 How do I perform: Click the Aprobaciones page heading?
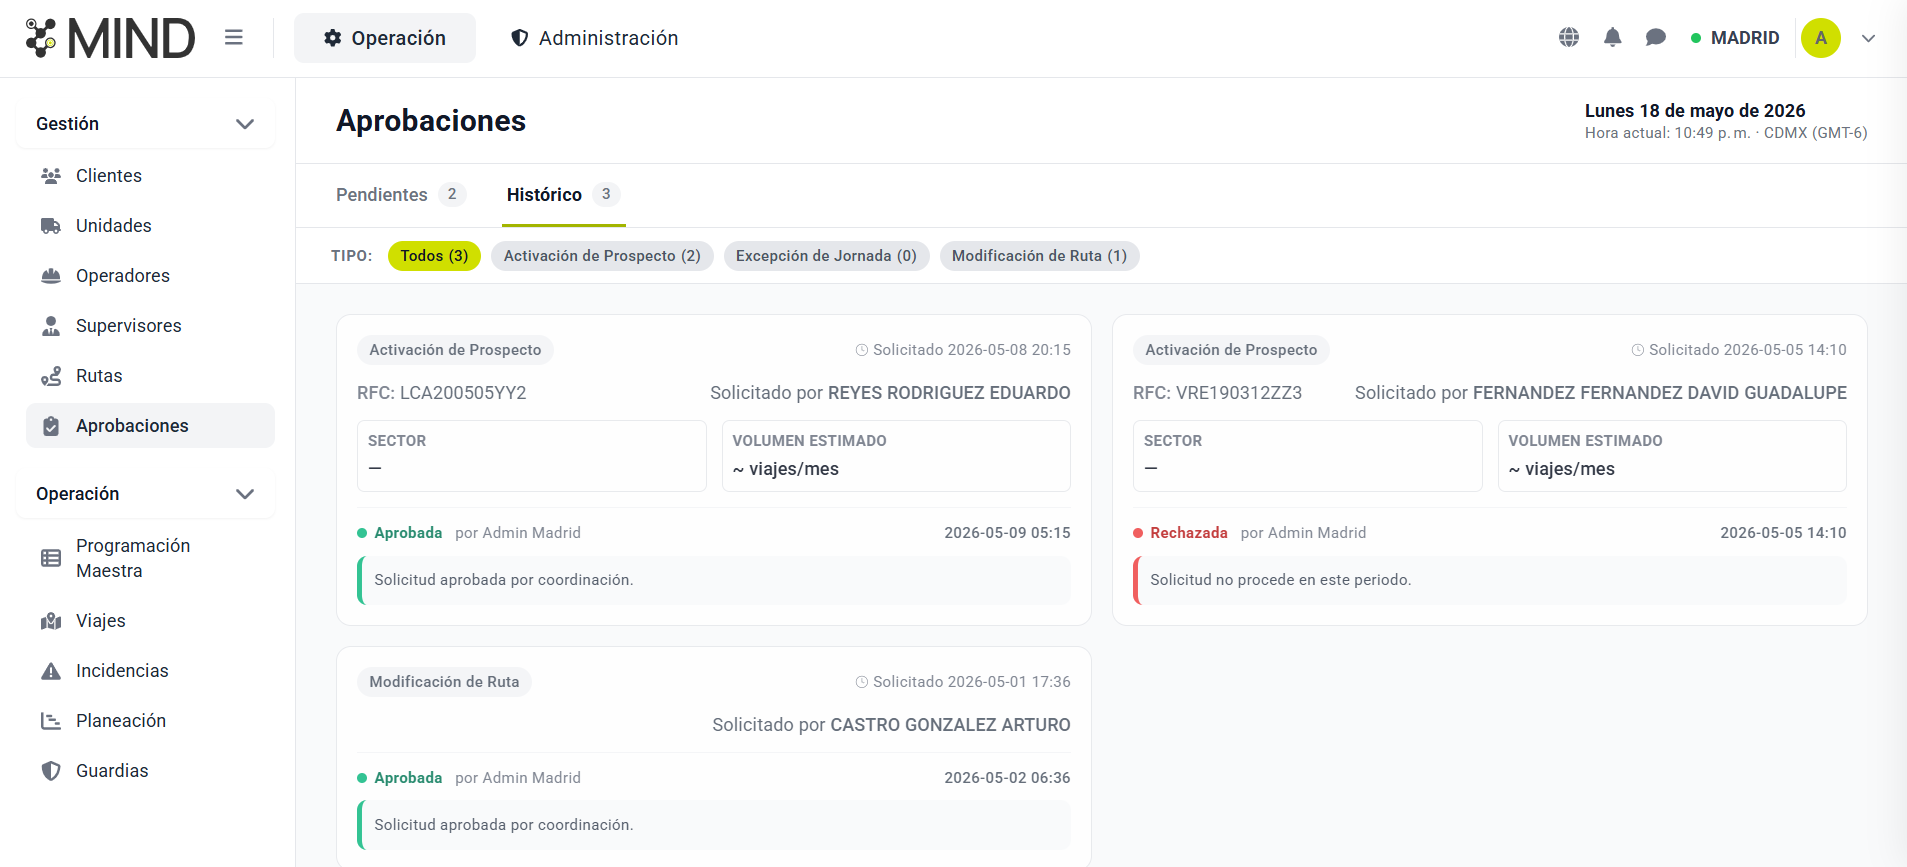pos(431,121)
